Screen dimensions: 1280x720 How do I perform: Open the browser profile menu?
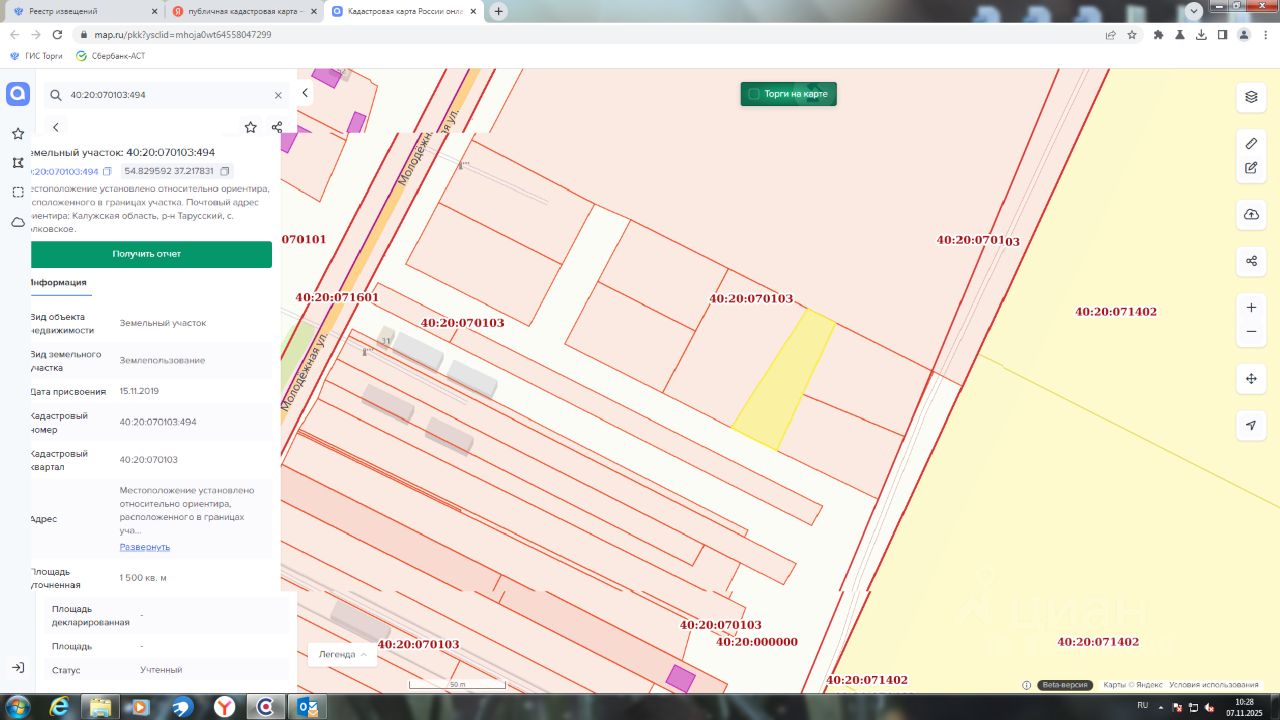click(x=1244, y=34)
